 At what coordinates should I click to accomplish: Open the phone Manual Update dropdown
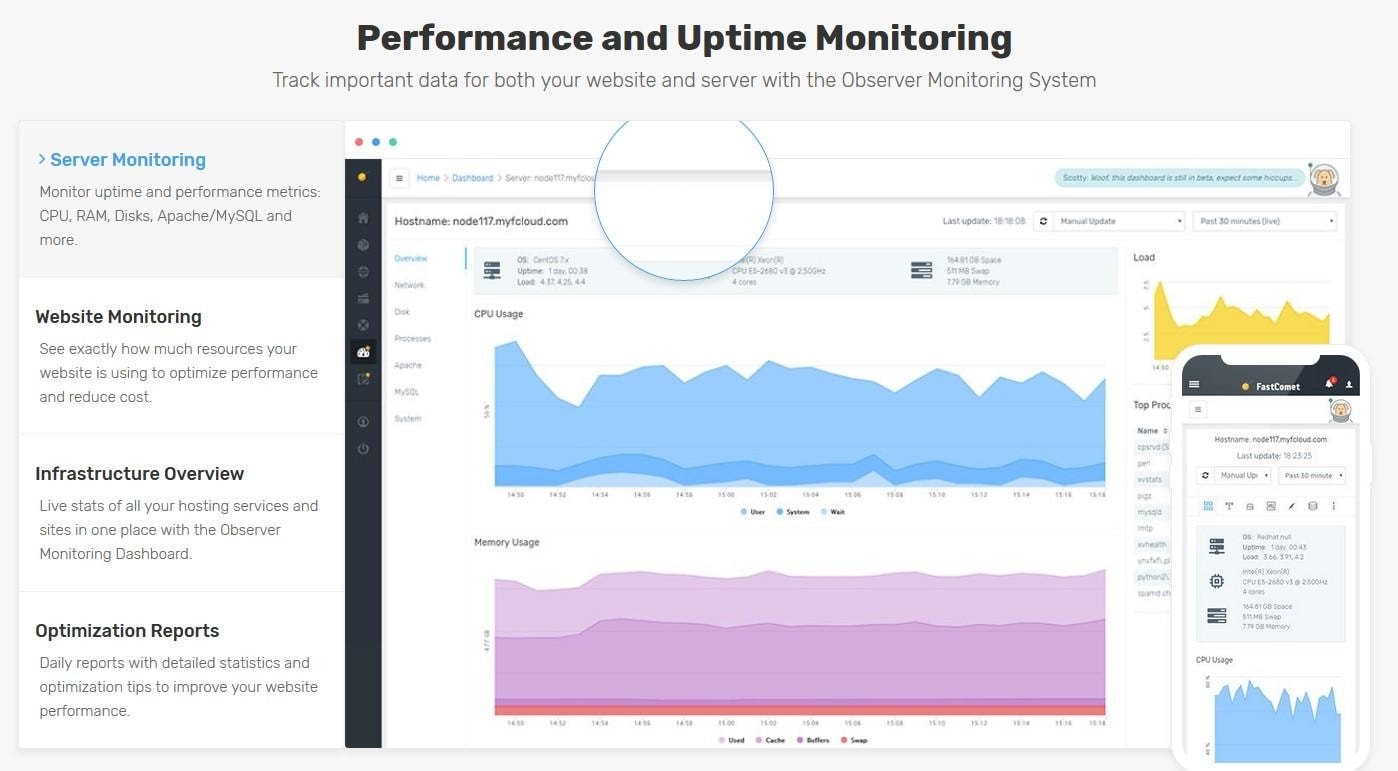(1243, 476)
